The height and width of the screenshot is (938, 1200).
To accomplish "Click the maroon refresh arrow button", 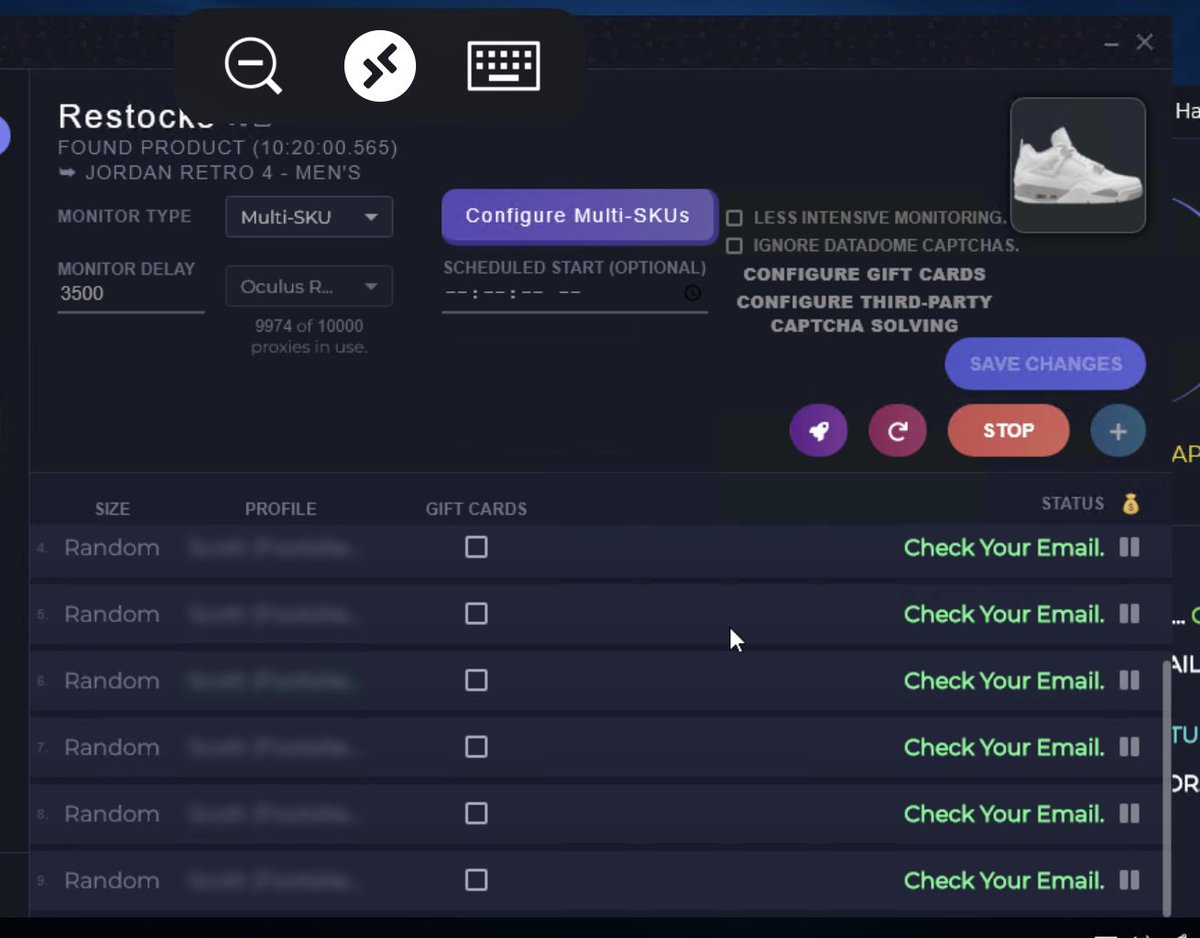I will click(898, 431).
